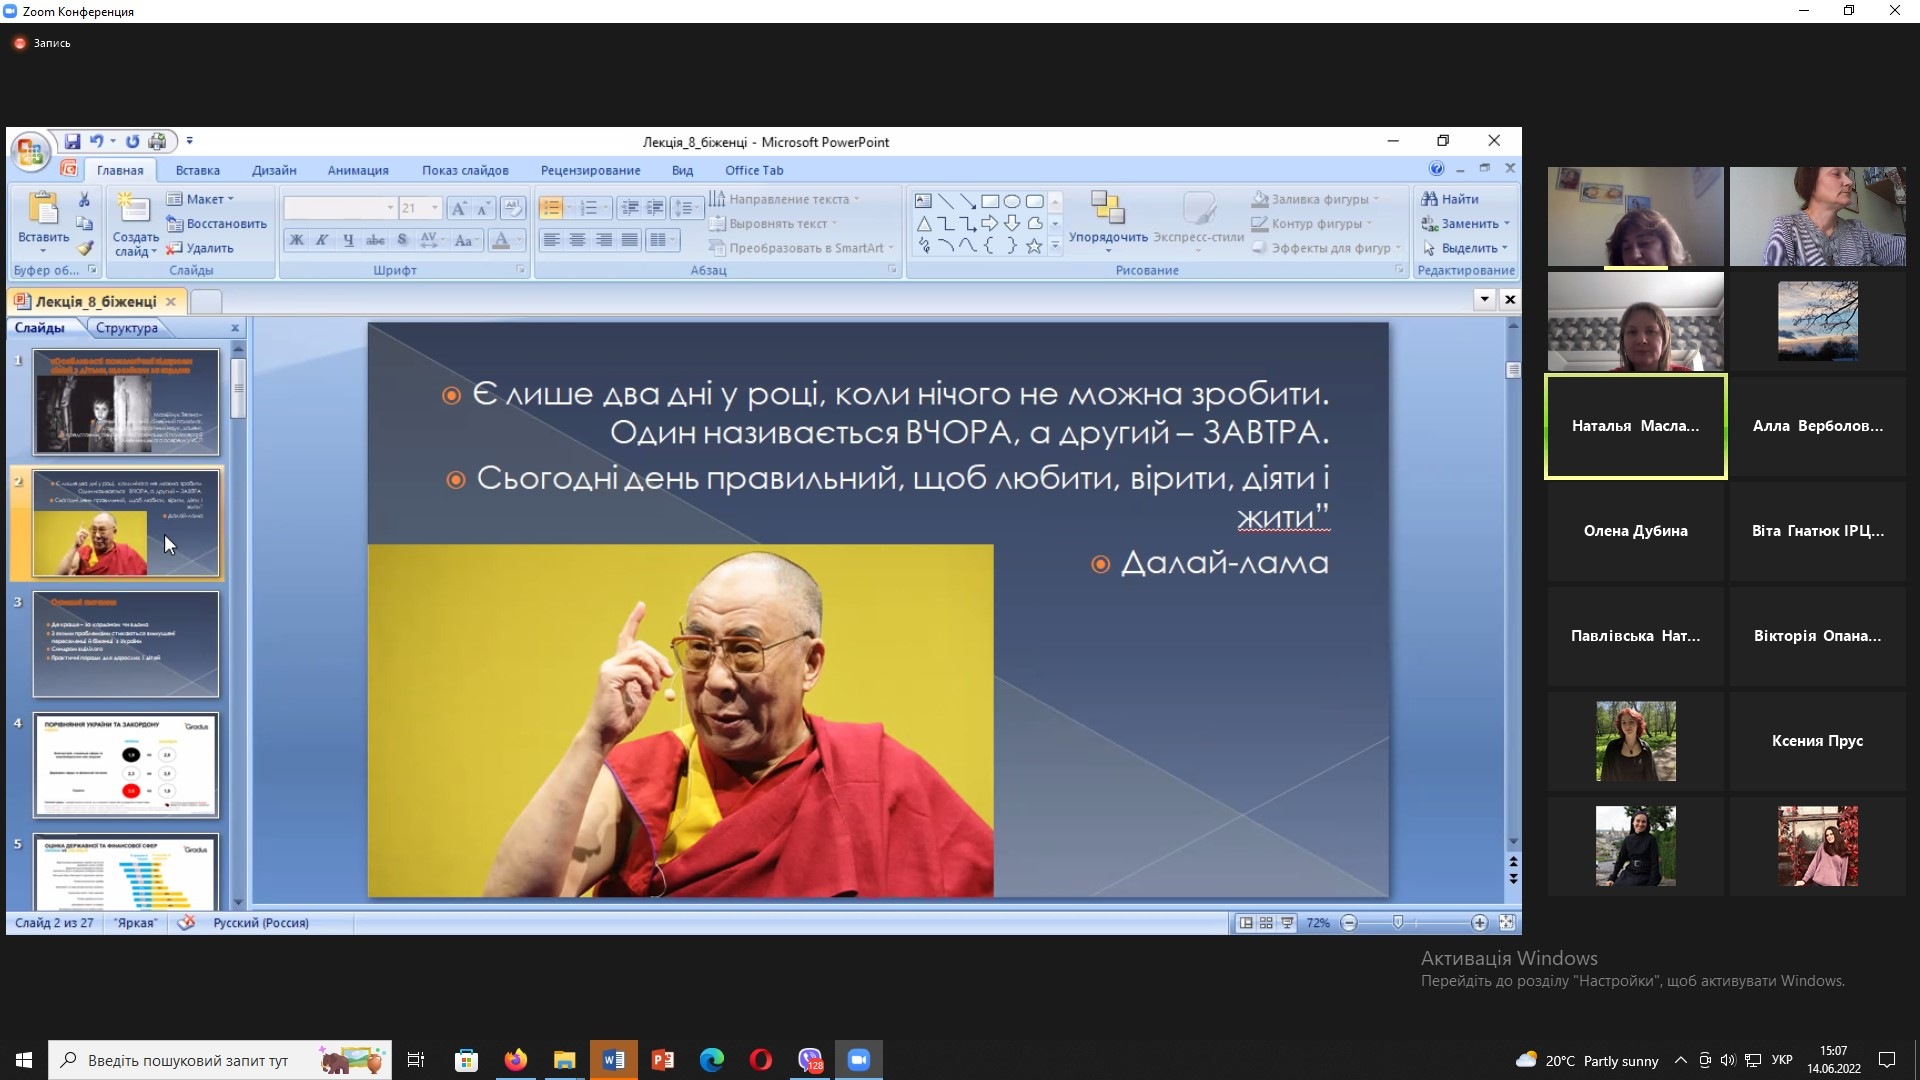Click the Center align paragraph icon
Image resolution: width=1920 pixels, height=1080 pixels.
click(x=577, y=240)
